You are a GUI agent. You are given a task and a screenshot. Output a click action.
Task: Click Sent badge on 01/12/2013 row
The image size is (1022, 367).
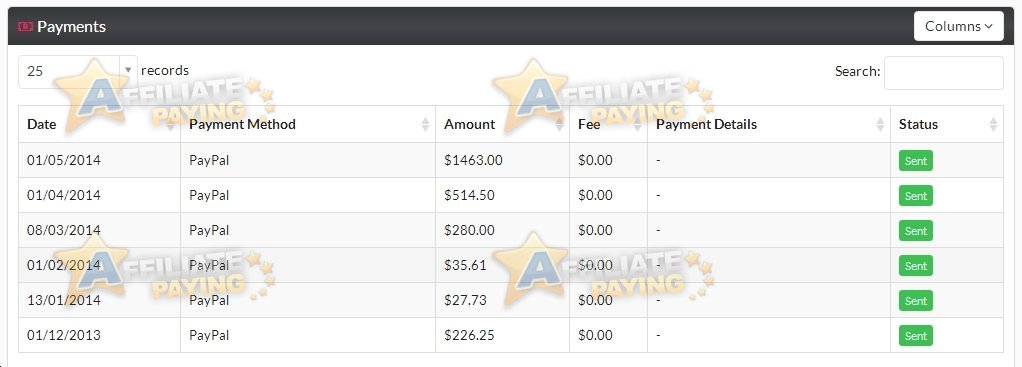click(916, 336)
